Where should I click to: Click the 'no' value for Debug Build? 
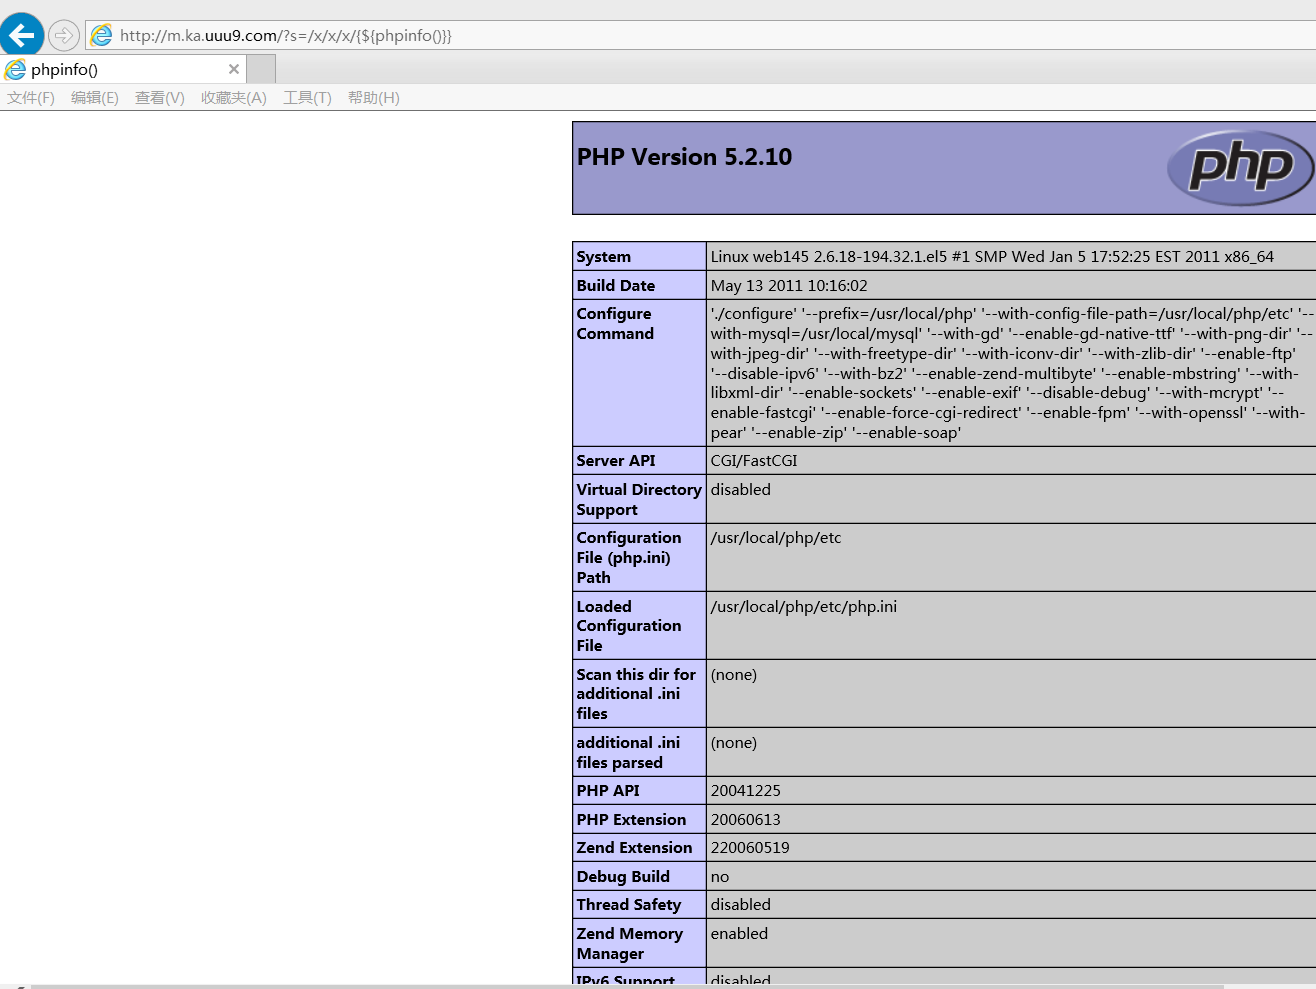tap(720, 877)
